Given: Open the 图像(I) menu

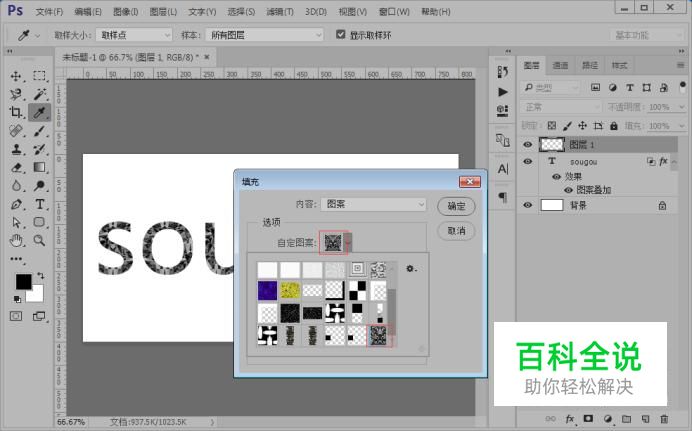Looking at the screenshot, I should 126,12.
